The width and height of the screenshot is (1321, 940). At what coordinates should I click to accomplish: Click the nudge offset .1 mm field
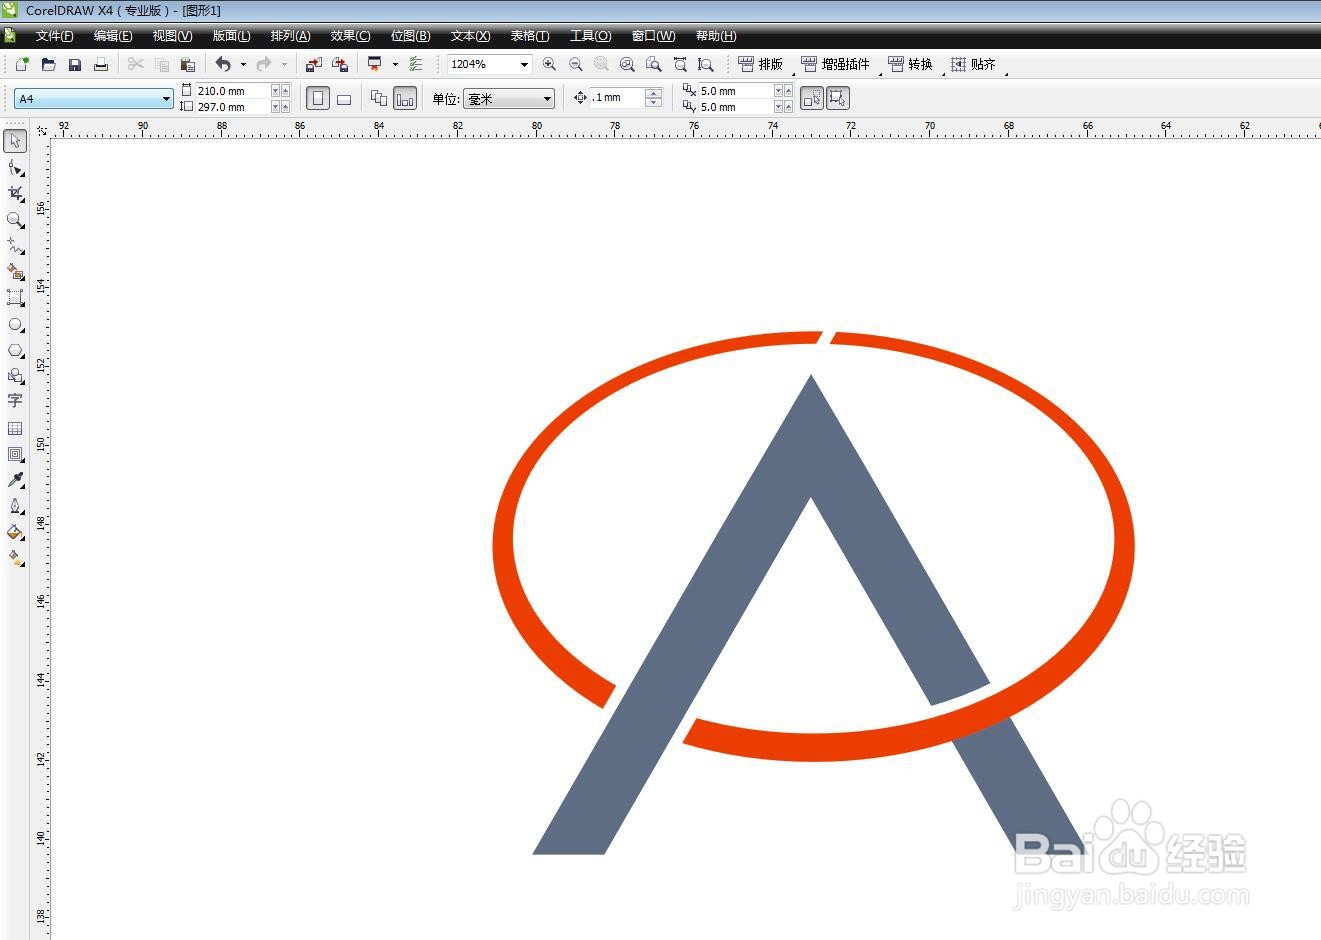(617, 98)
